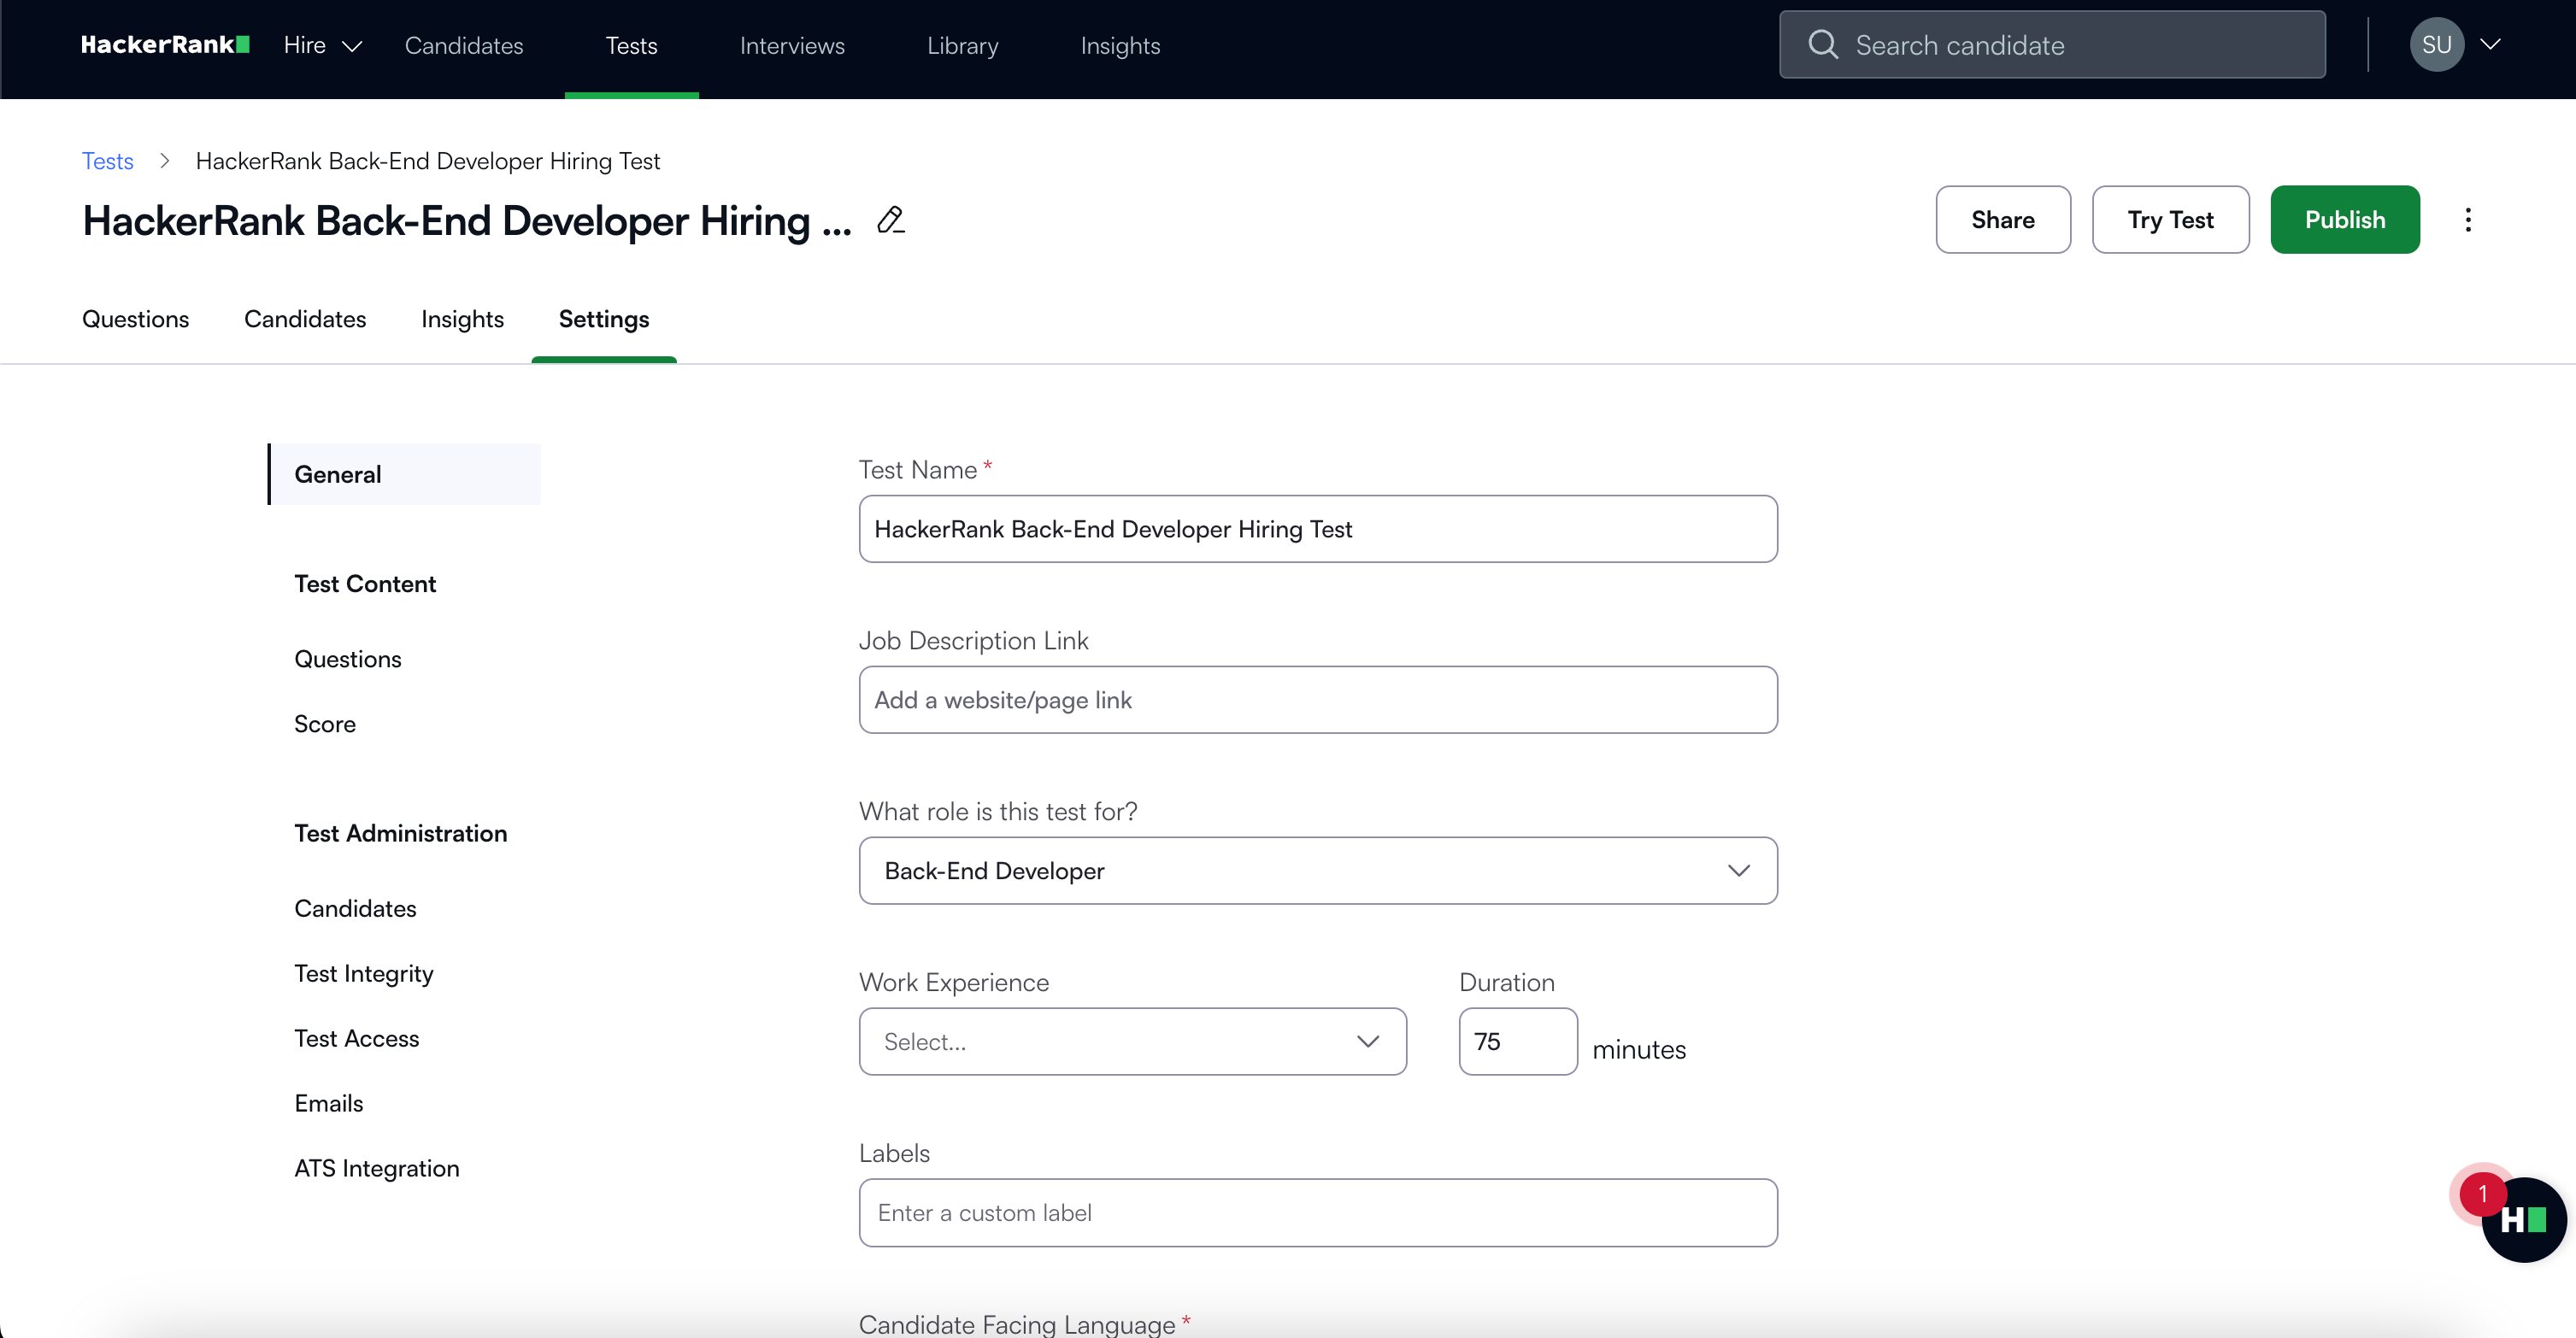The image size is (2576, 1338).
Task: Open the Library item in top navigation
Action: pos(962,46)
